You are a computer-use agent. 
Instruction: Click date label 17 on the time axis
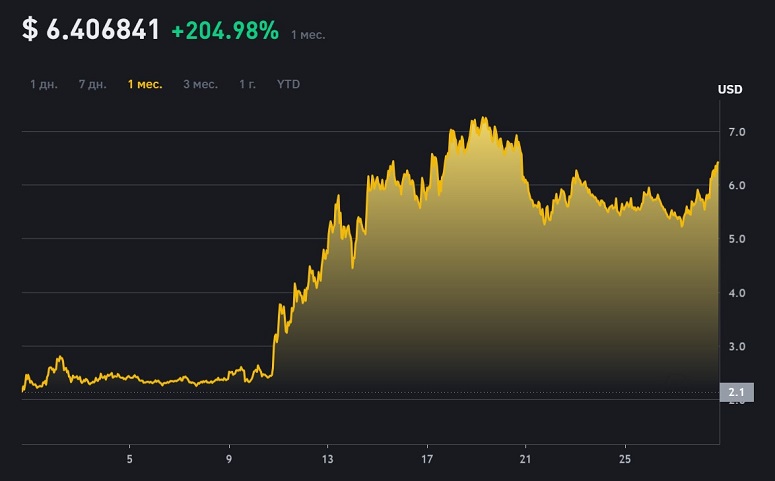pos(427,459)
